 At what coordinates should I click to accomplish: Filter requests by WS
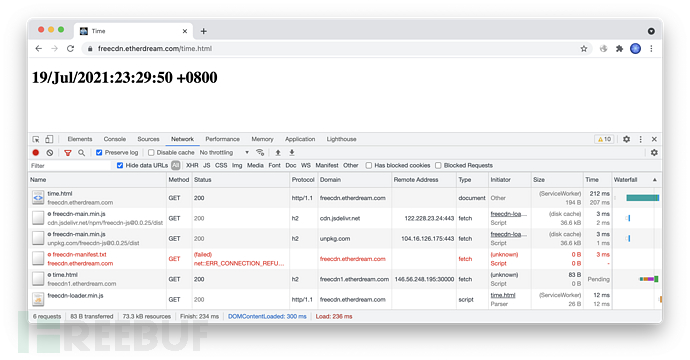306,165
